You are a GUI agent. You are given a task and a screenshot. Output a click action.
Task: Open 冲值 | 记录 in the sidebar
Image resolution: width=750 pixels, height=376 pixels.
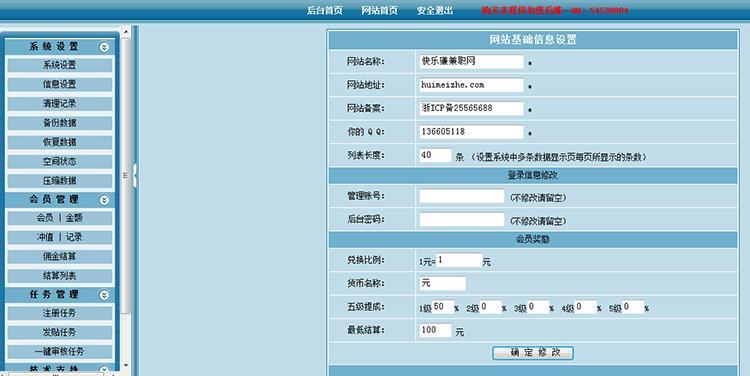(x=60, y=237)
